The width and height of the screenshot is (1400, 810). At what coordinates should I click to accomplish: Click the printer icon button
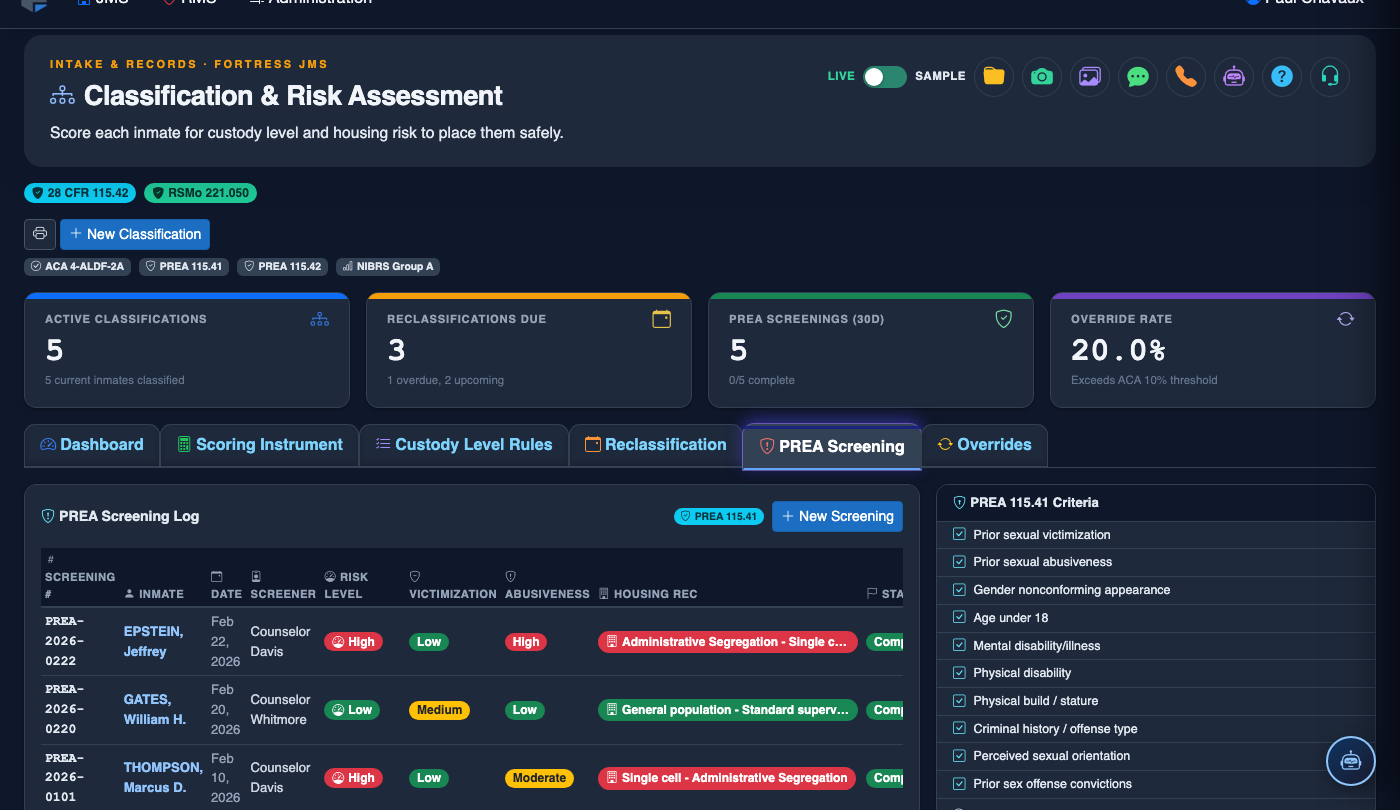[x=40, y=234]
